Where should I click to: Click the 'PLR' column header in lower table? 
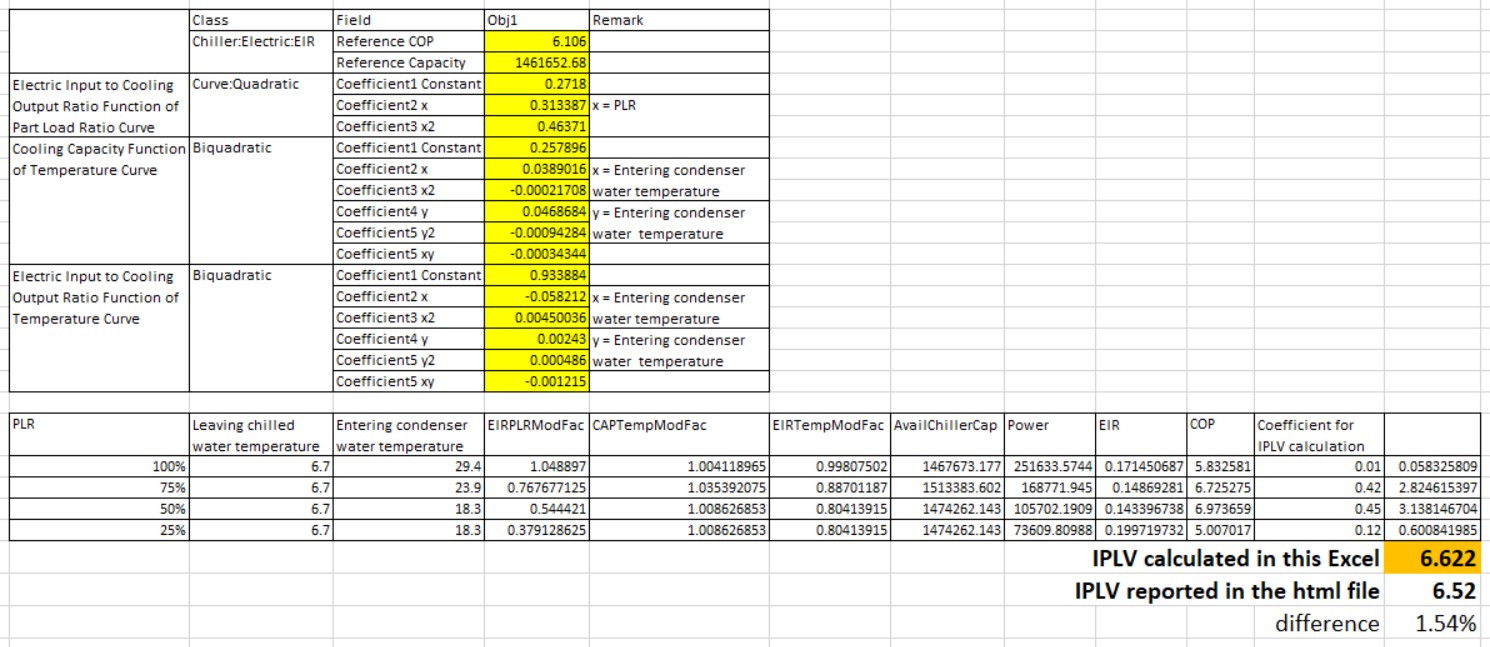pos(98,434)
